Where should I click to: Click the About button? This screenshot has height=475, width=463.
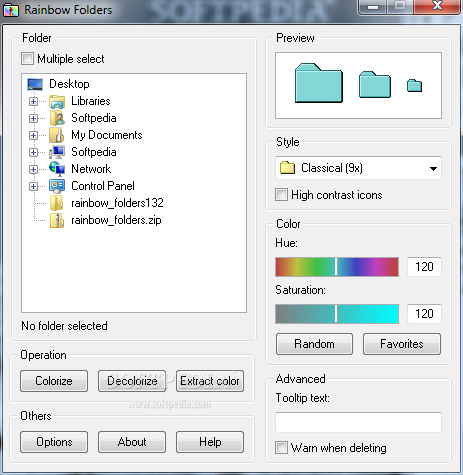coord(132,442)
